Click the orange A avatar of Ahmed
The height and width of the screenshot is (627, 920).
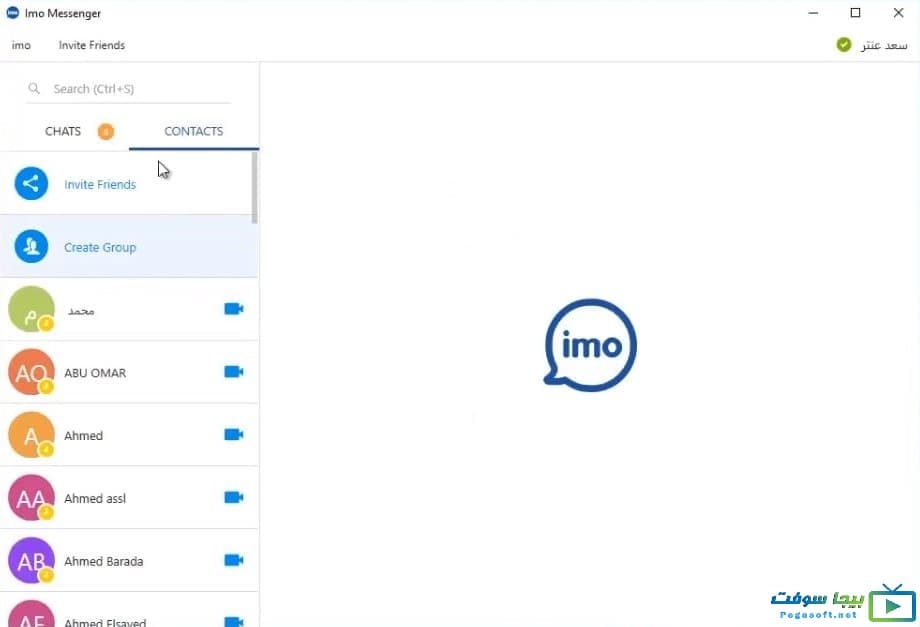[31, 435]
